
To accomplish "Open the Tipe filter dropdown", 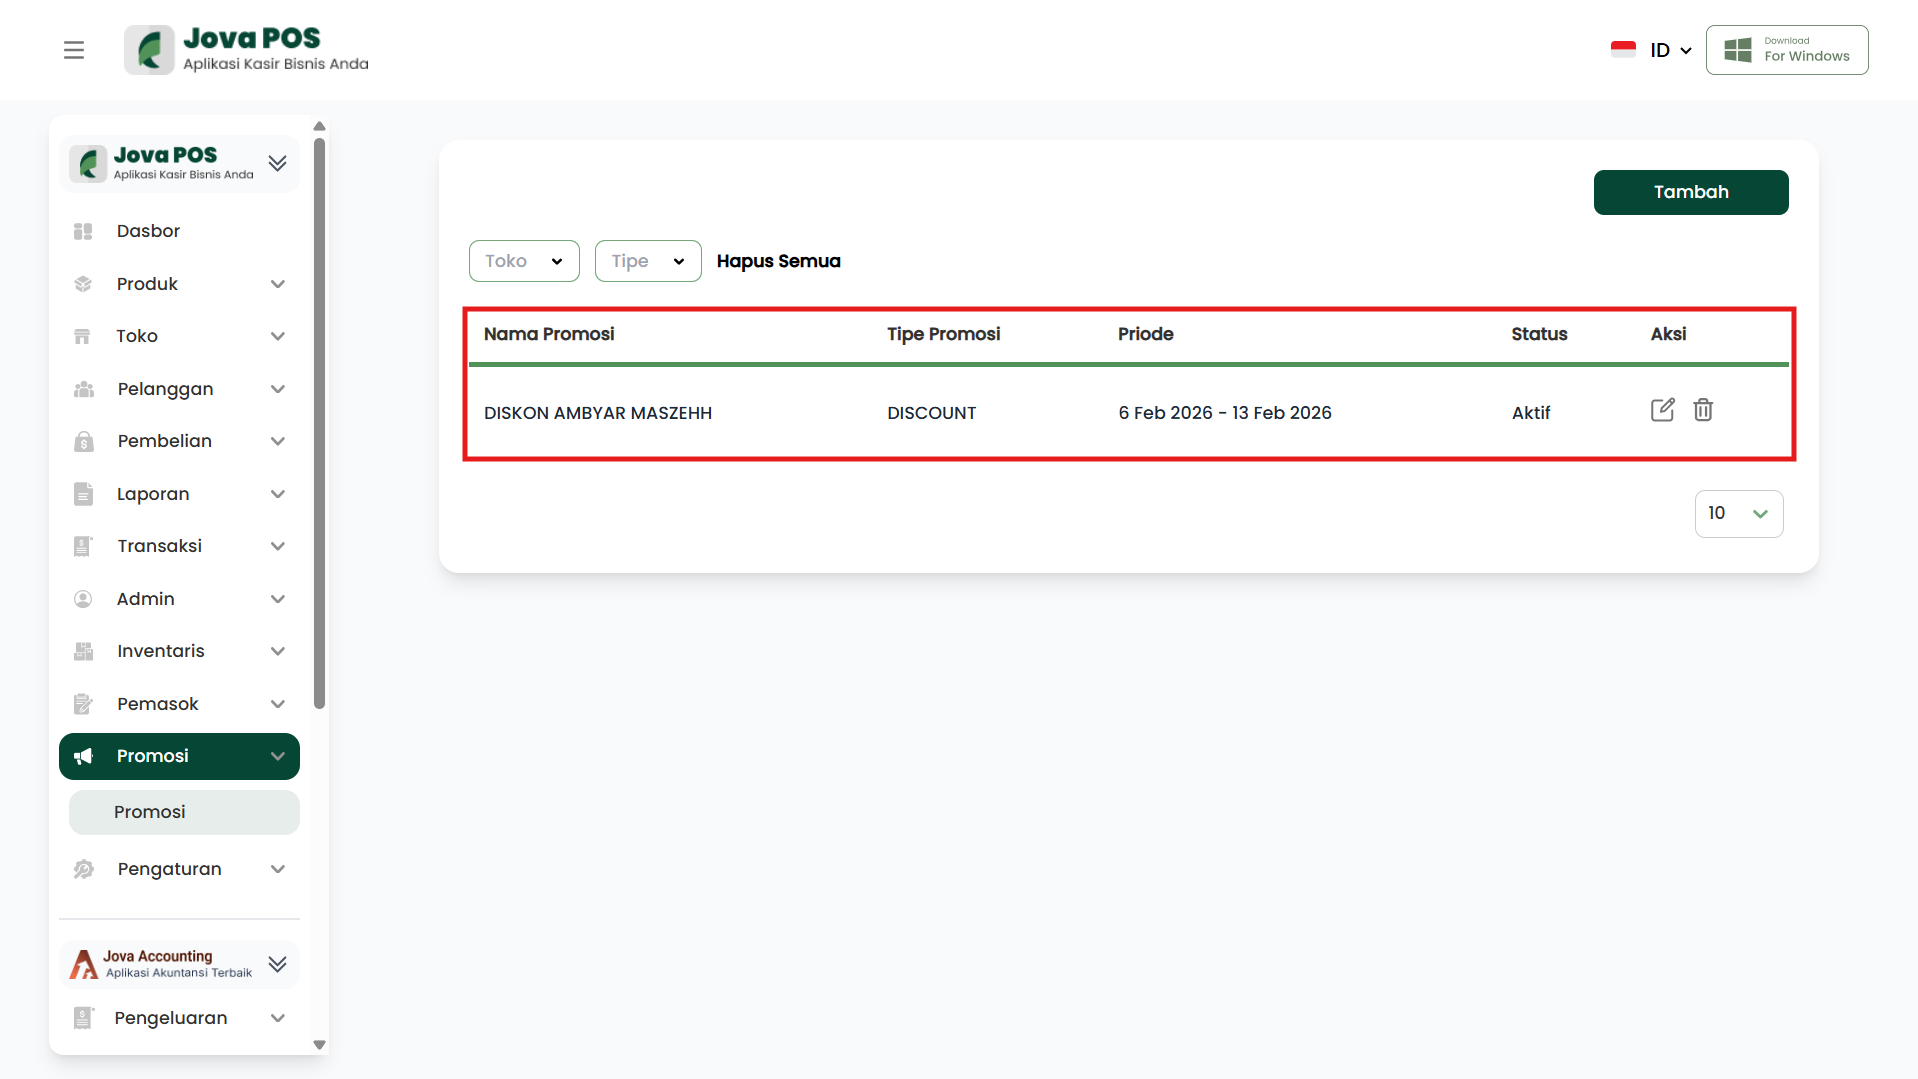I will [x=647, y=261].
